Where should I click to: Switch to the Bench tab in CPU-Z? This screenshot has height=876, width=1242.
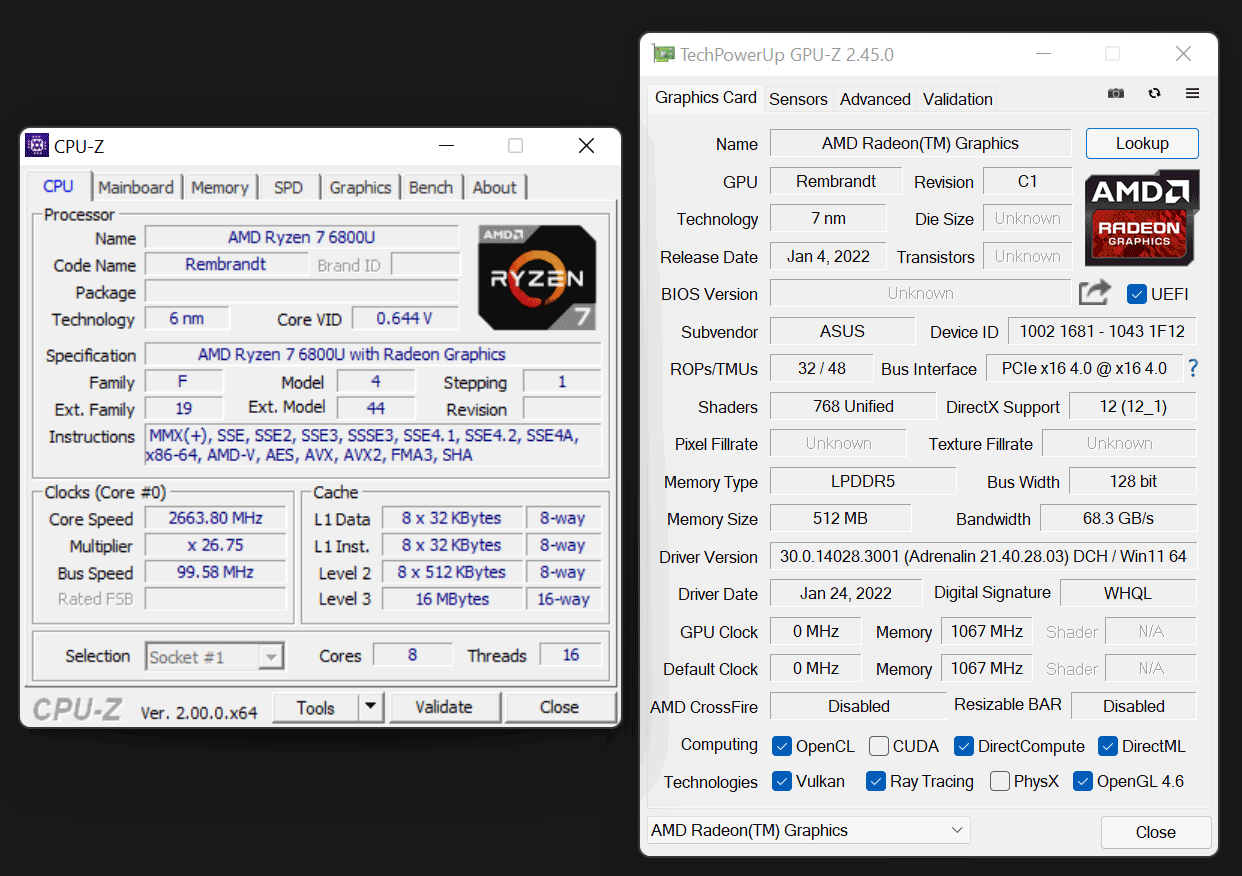click(x=431, y=187)
